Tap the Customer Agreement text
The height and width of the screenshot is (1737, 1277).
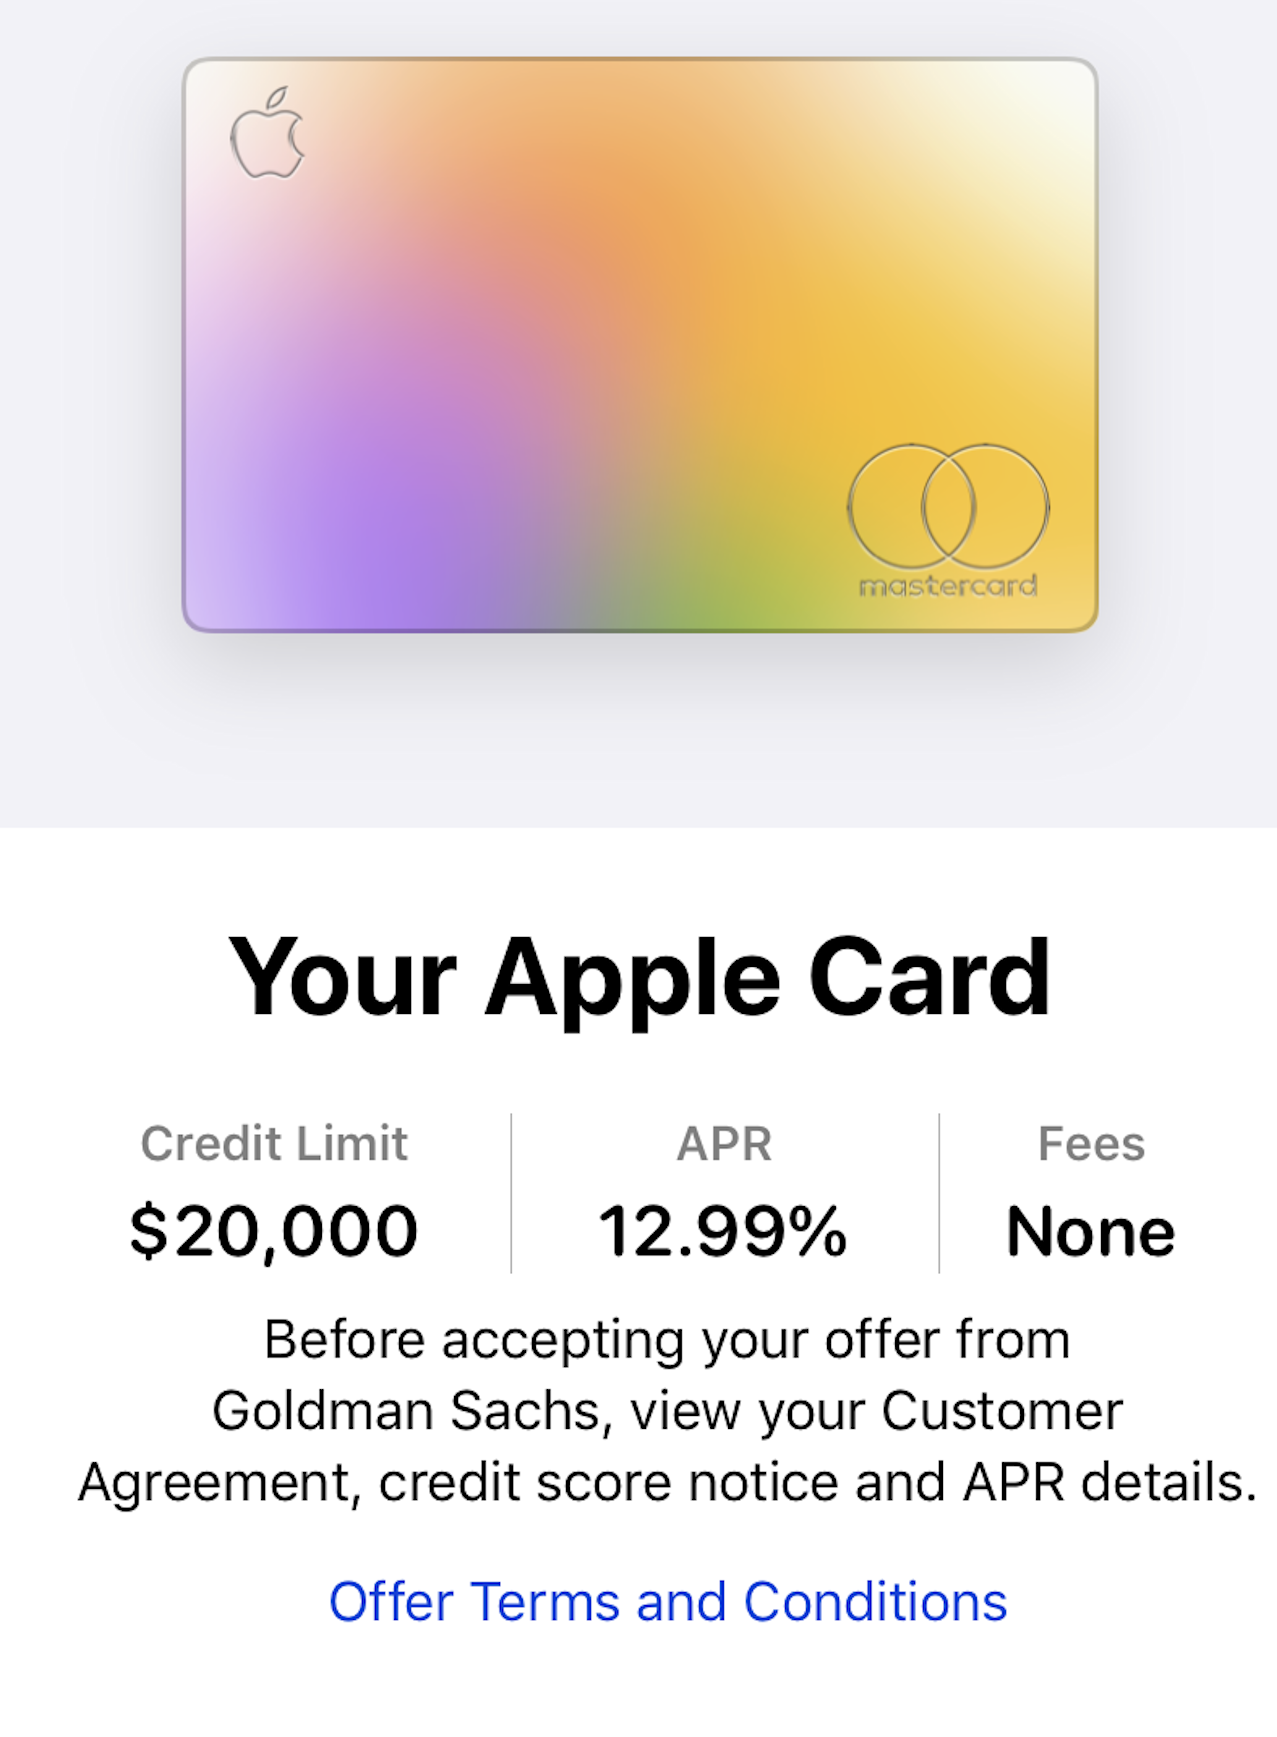tap(1002, 1411)
